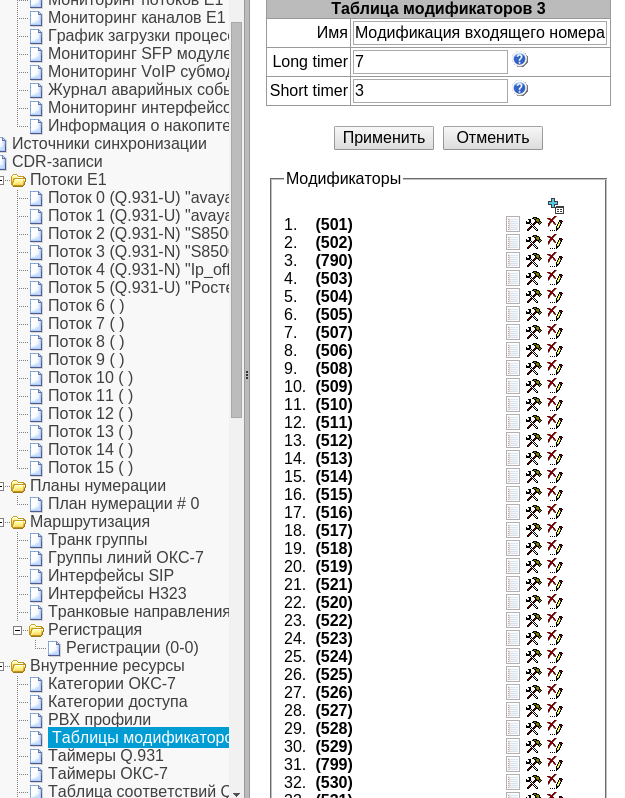The height and width of the screenshot is (798, 625).
Task: Open hammer-wrench settings for modifier (510)
Action: 533,405
